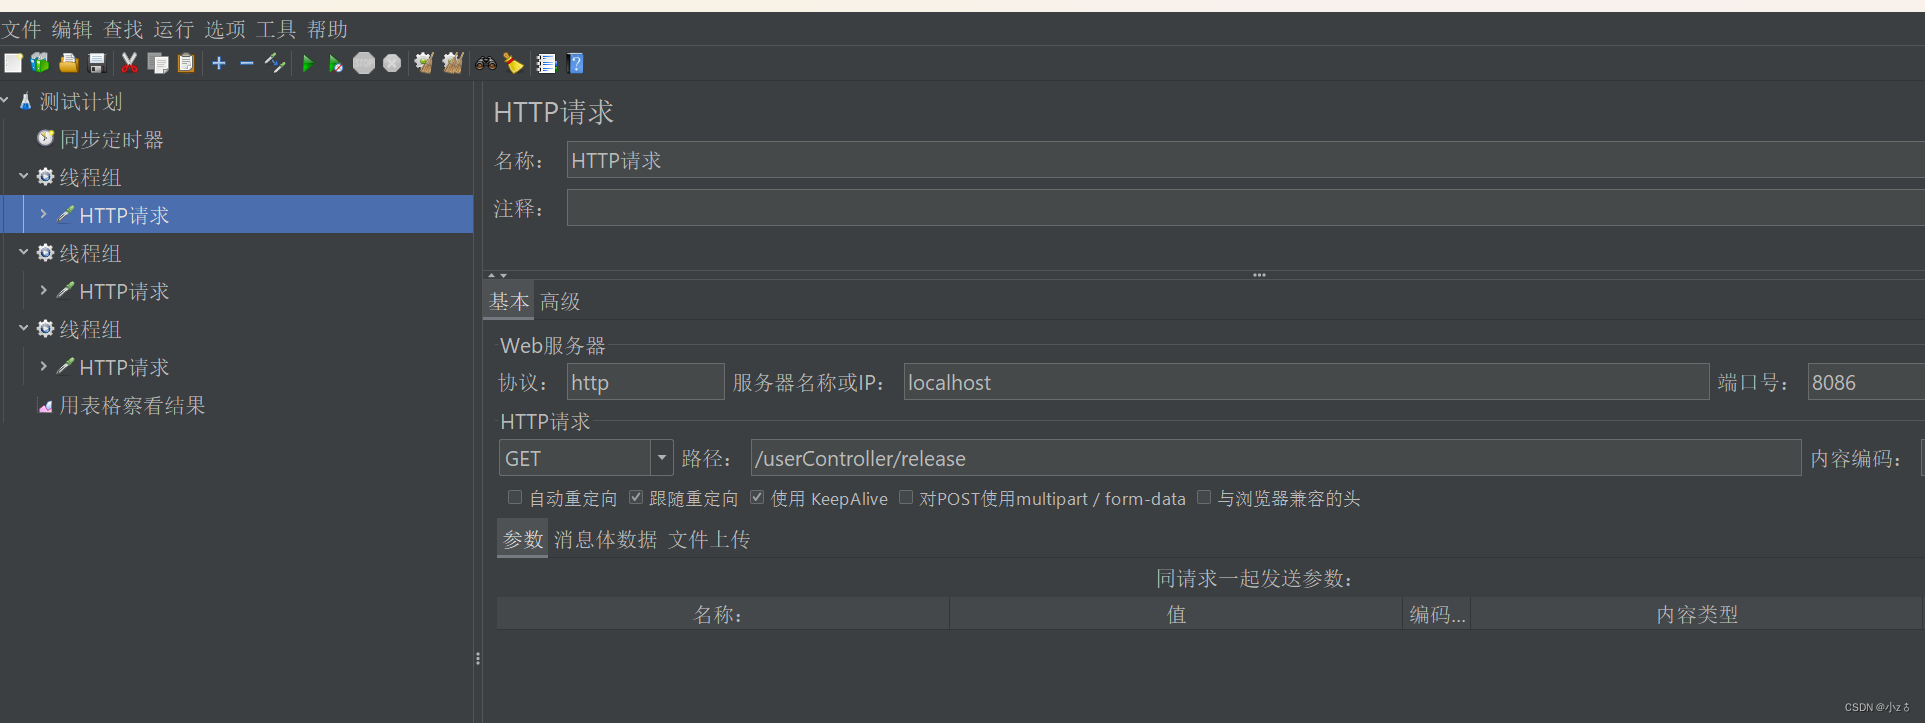
Task: Switch to 消息体数据 tab
Action: [x=606, y=539]
